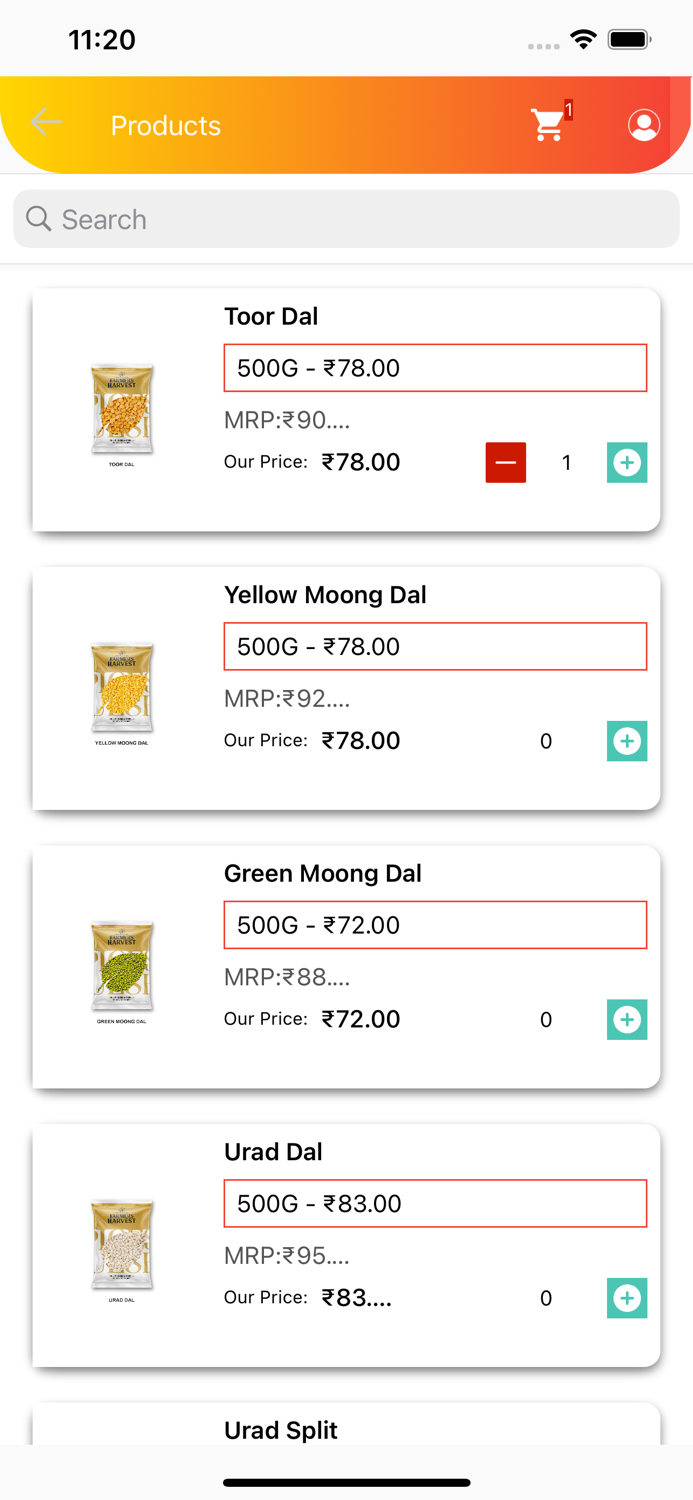
Task: Tap the back arrow in header
Action: tap(46, 123)
